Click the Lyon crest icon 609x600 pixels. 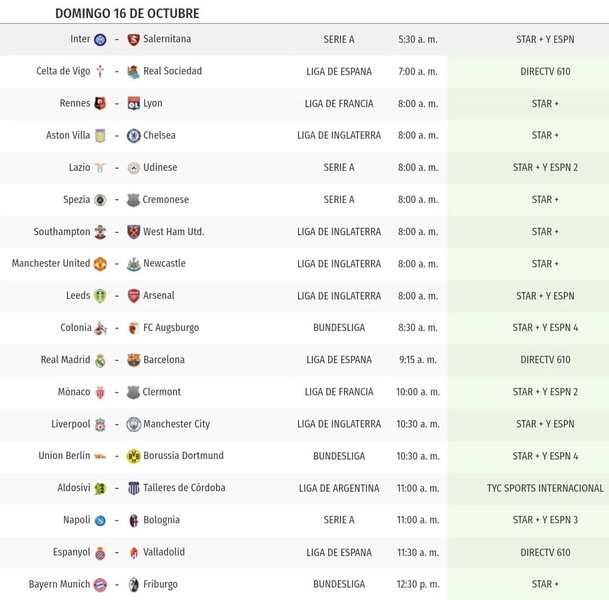click(x=133, y=104)
